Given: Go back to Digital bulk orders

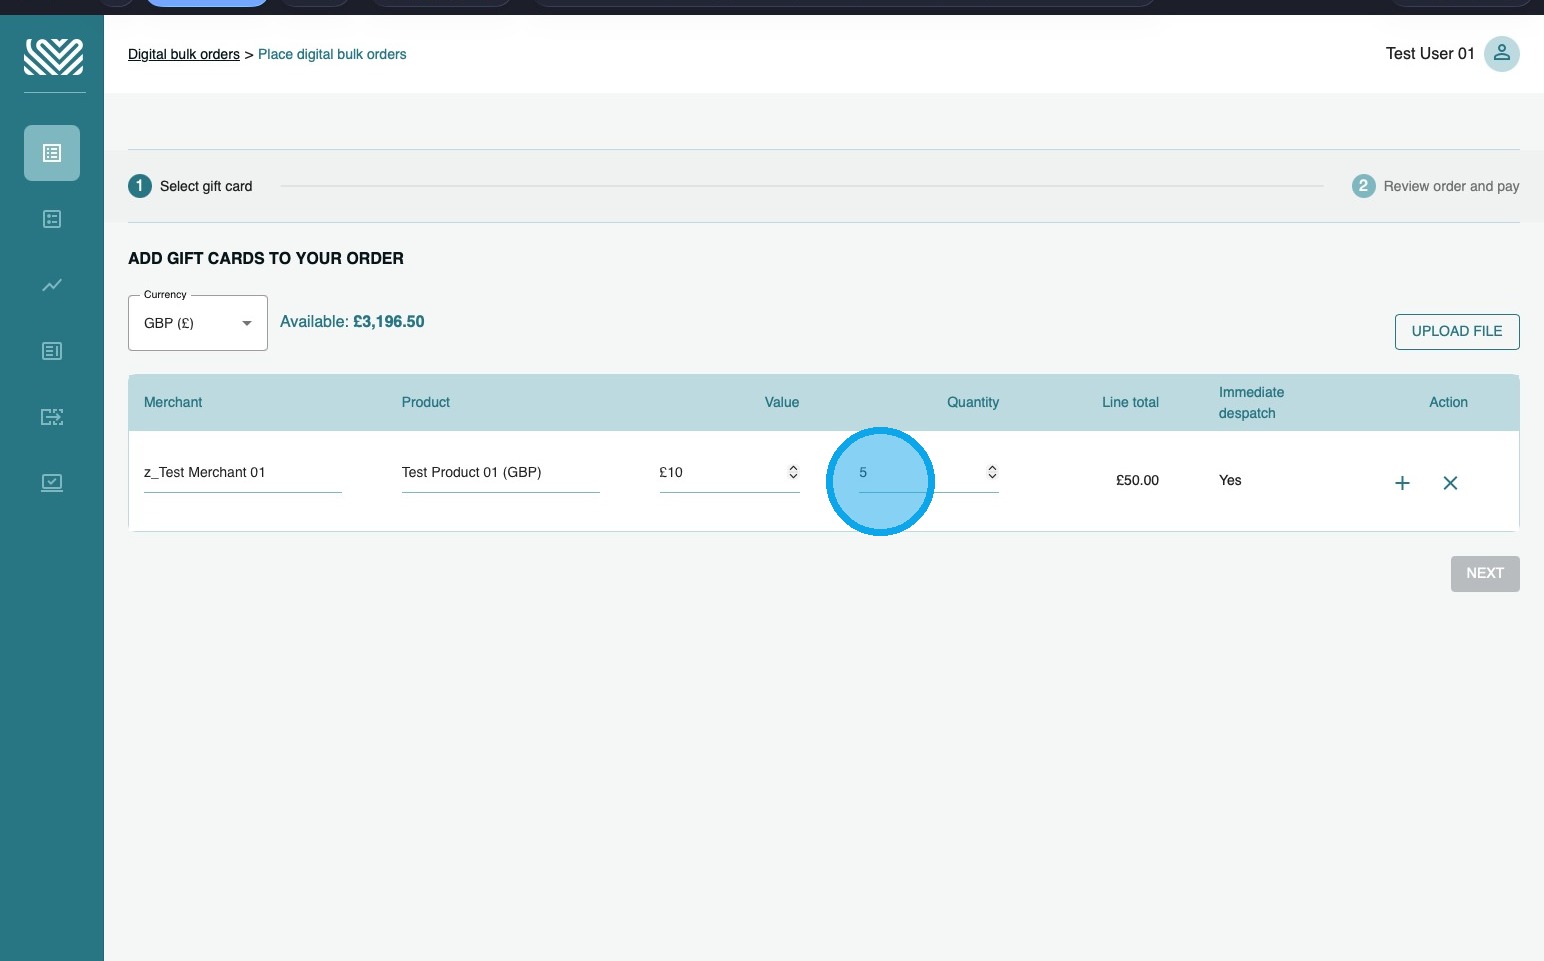Looking at the screenshot, I should coord(184,54).
